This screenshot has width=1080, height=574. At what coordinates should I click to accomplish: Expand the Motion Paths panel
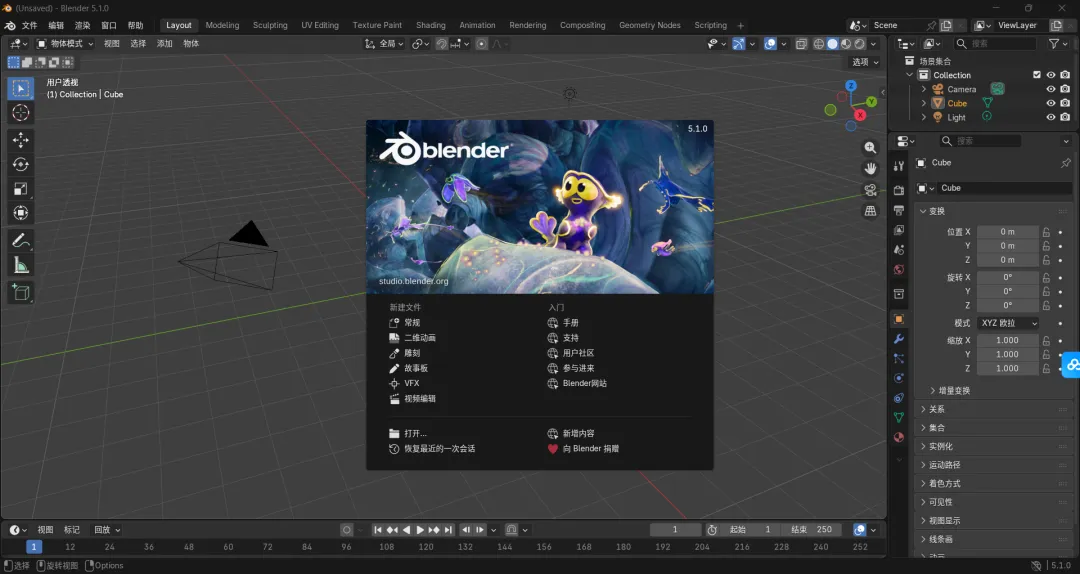coord(993,465)
